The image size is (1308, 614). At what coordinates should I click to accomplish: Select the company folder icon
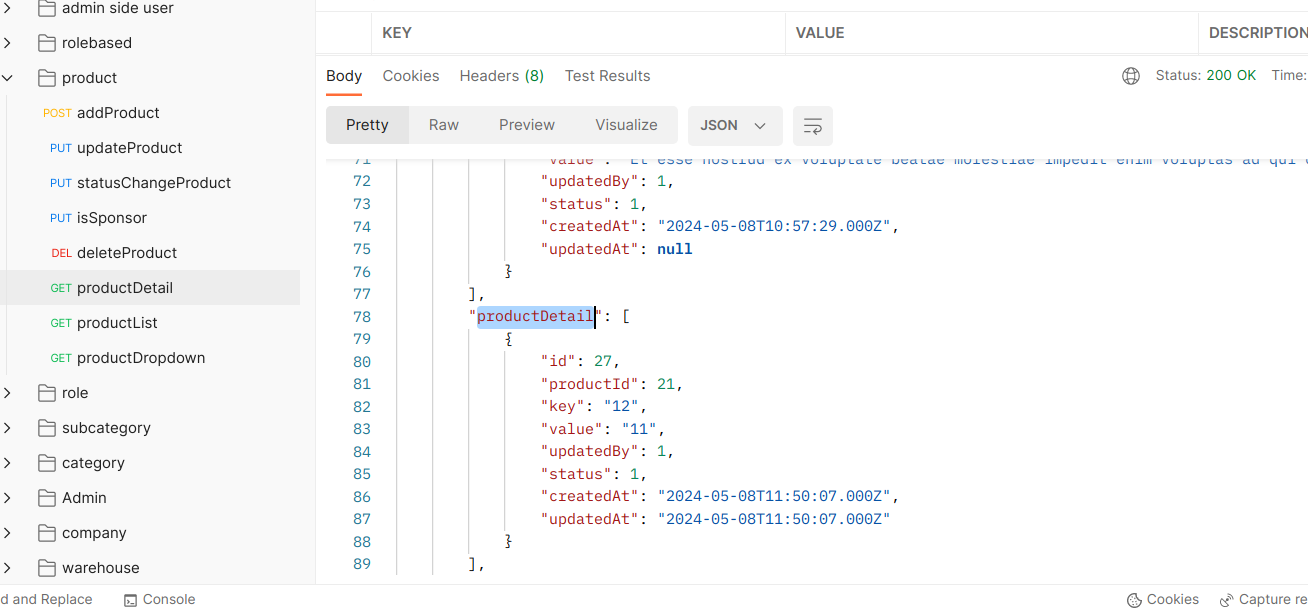(x=46, y=533)
